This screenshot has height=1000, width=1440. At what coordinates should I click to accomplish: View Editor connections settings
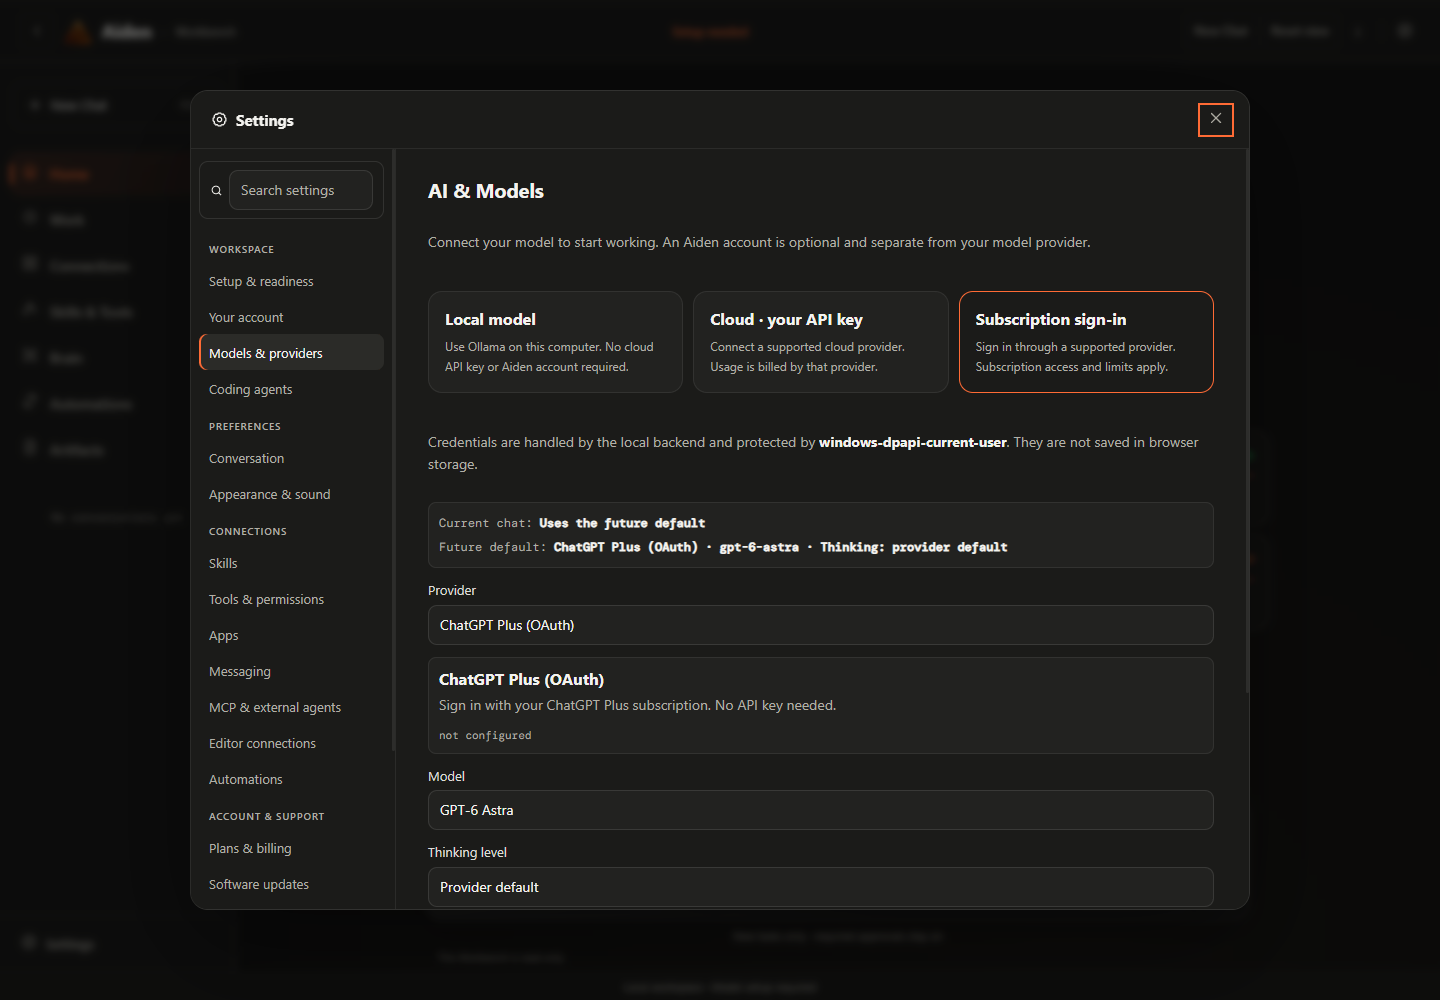click(x=292, y=744)
